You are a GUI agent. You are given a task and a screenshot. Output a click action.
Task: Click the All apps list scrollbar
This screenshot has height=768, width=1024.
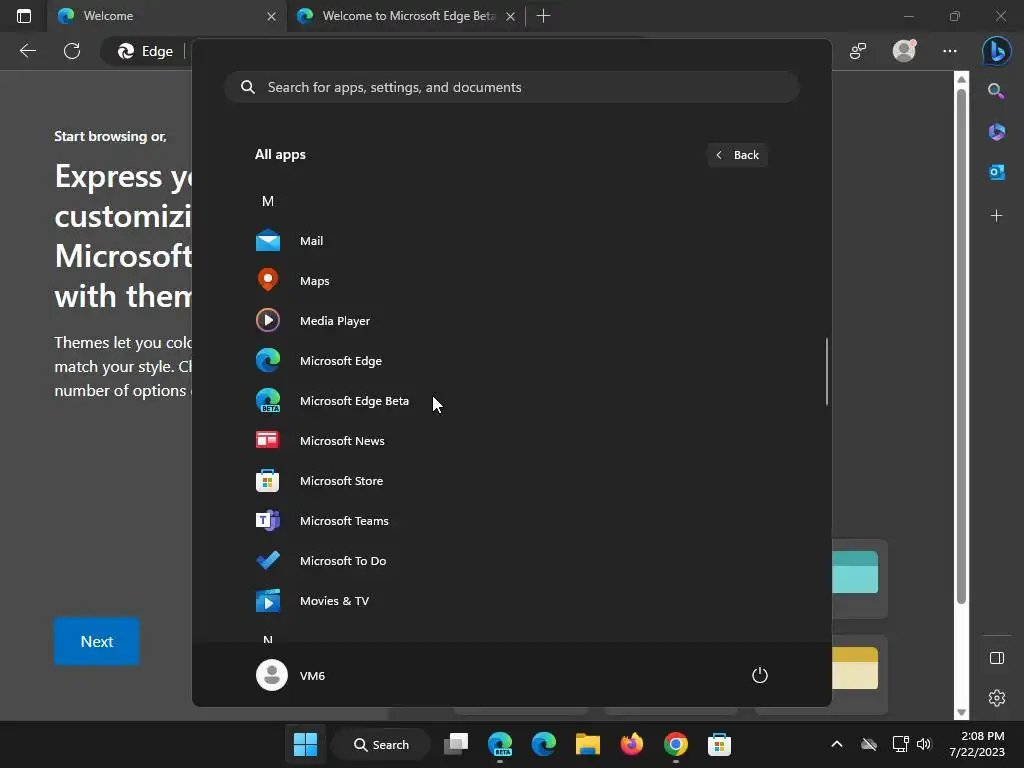pos(827,371)
